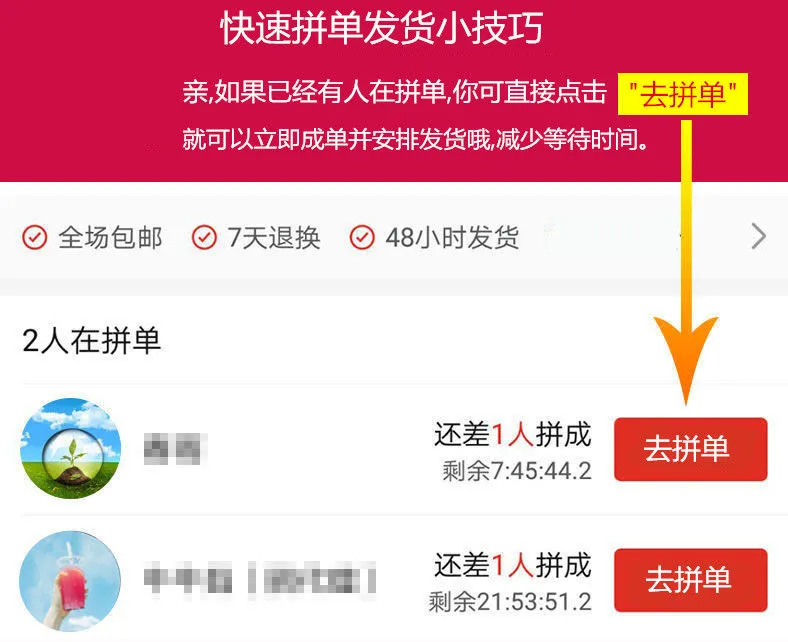This screenshot has width=788, height=642.
Task: Click the 去拼单 button for second user
Action: [691, 580]
